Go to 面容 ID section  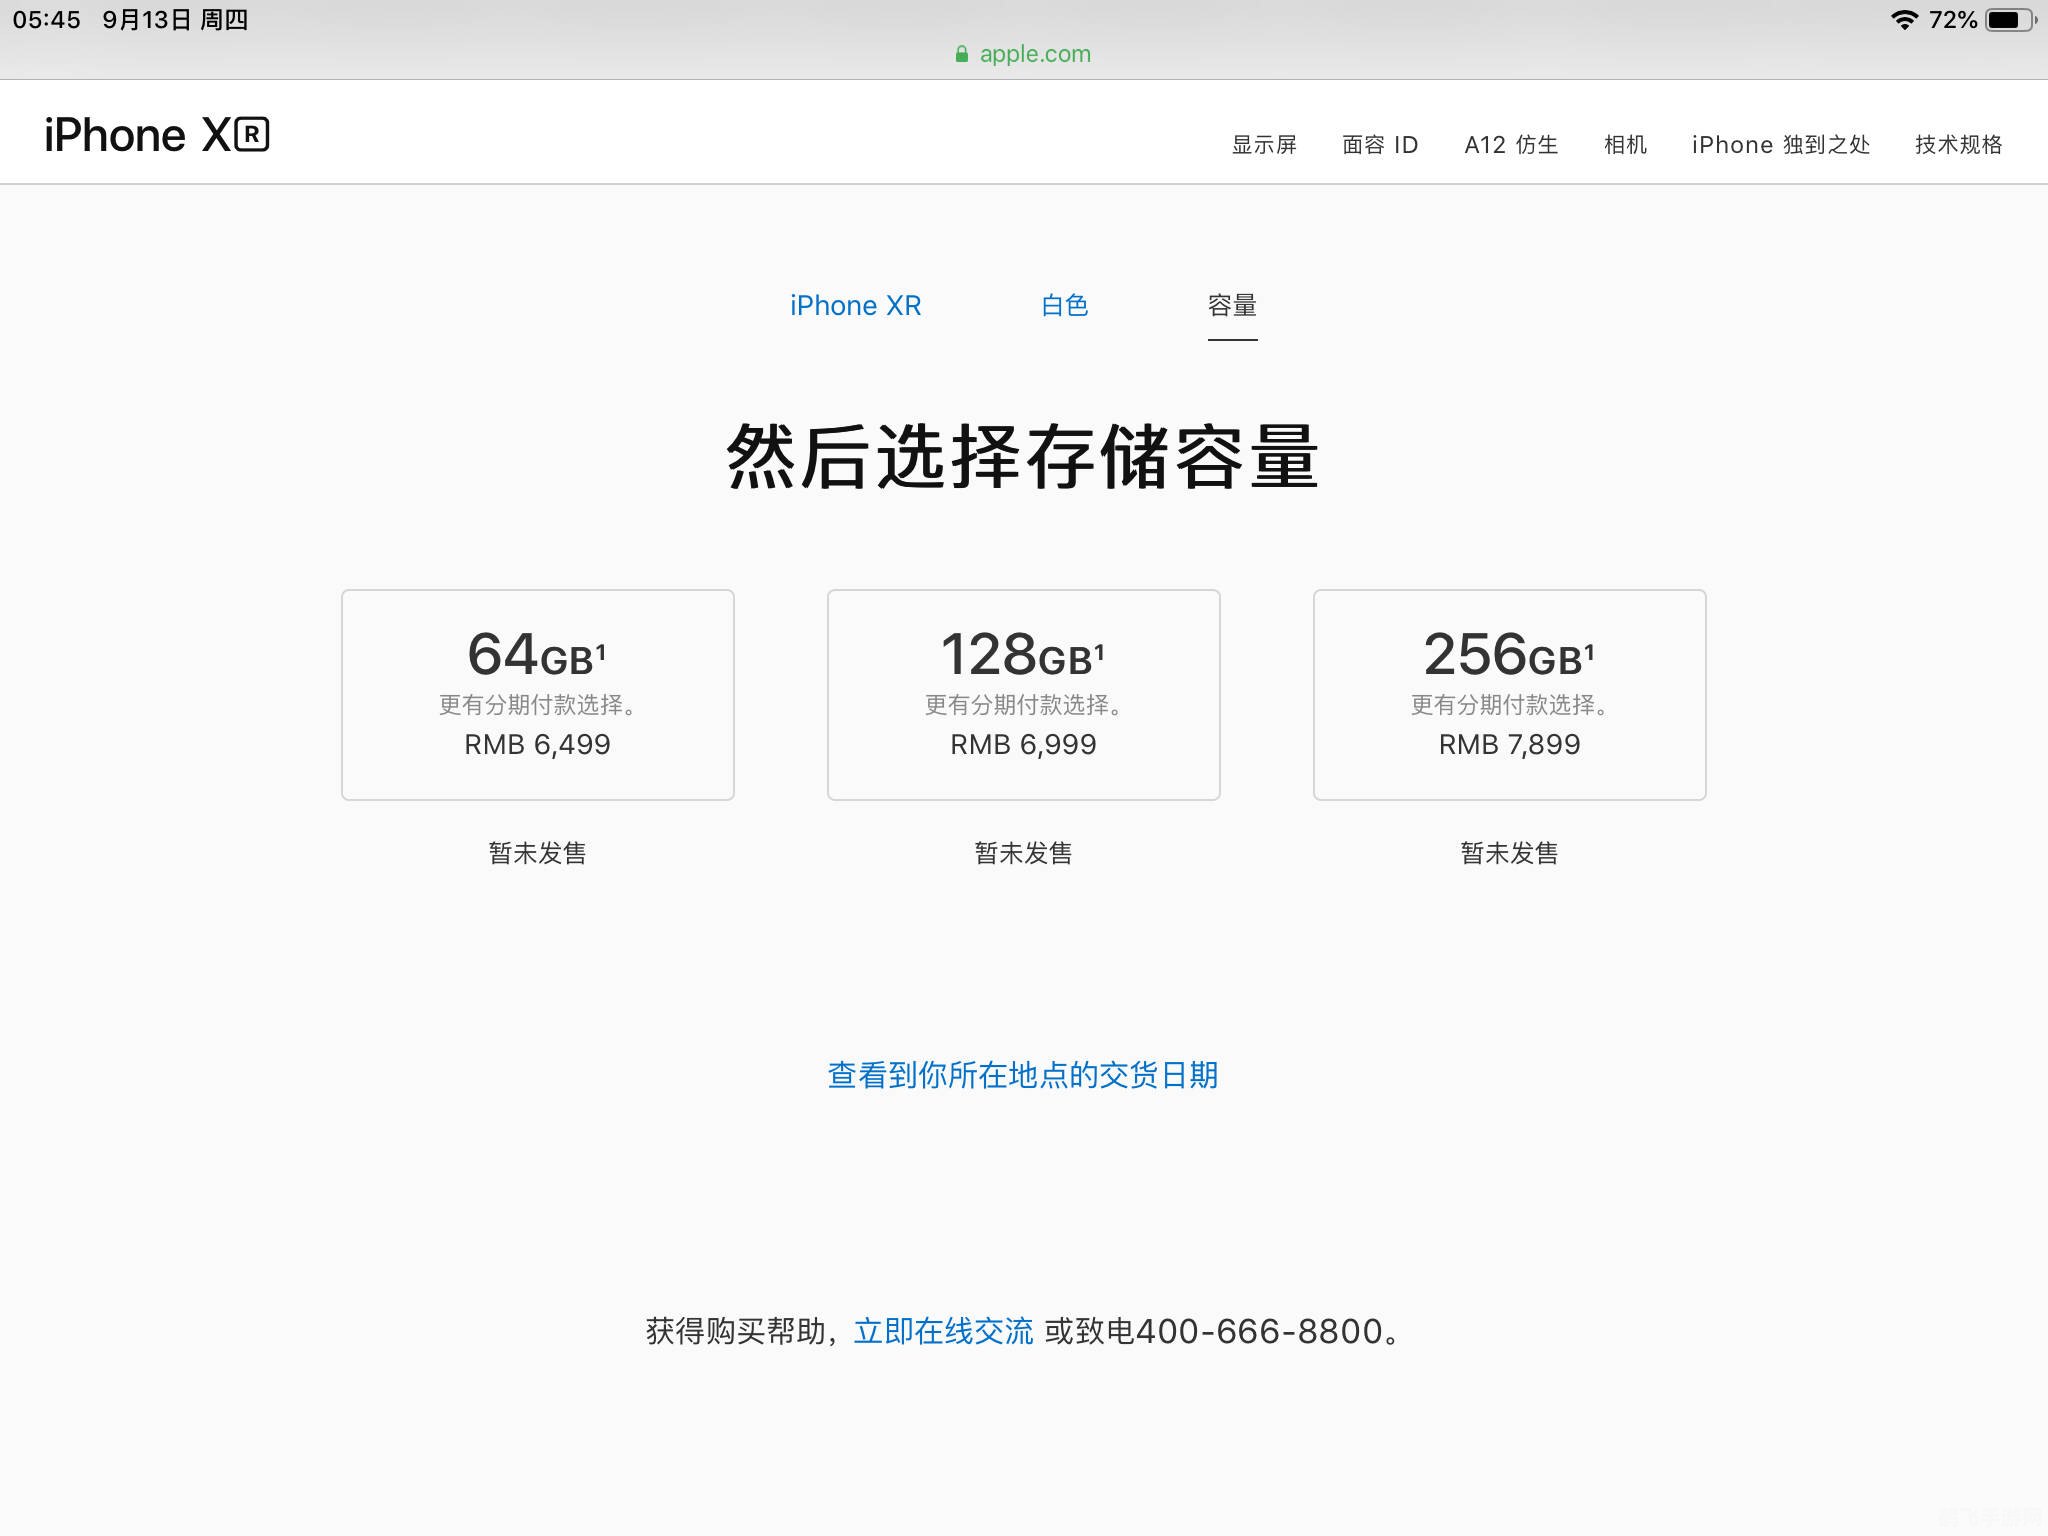[x=1380, y=145]
